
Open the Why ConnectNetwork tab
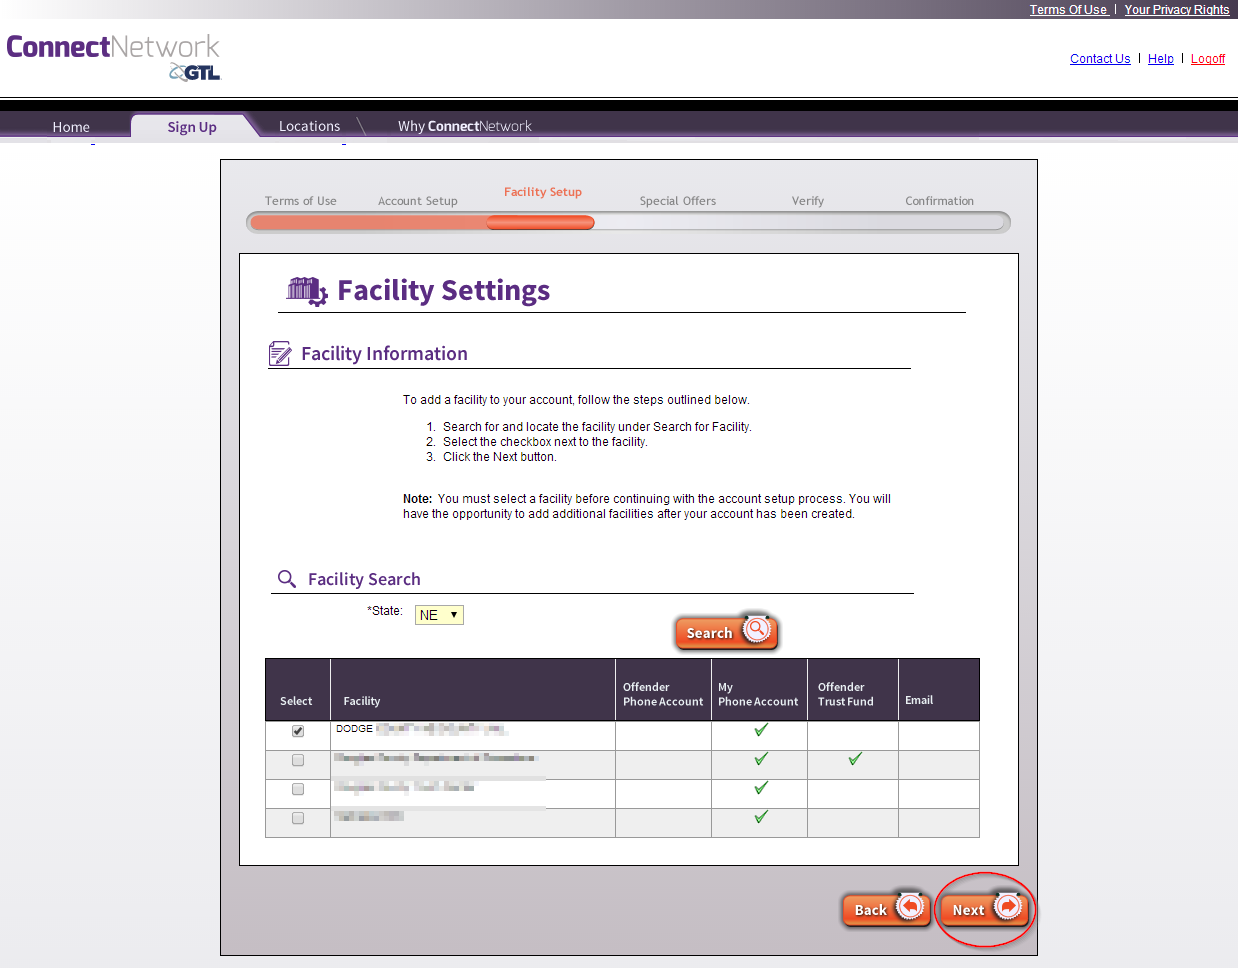click(465, 126)
